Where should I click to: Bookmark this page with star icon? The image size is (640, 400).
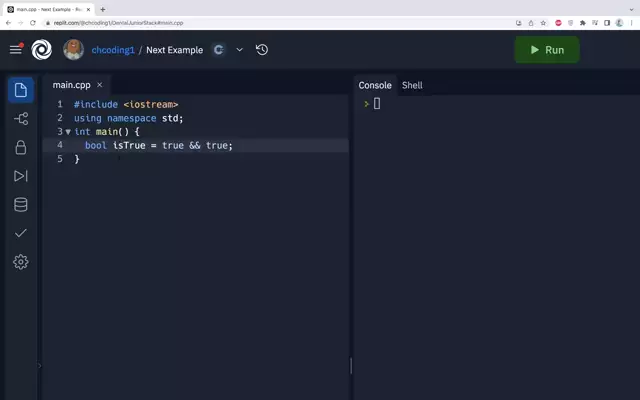point(543,23)
